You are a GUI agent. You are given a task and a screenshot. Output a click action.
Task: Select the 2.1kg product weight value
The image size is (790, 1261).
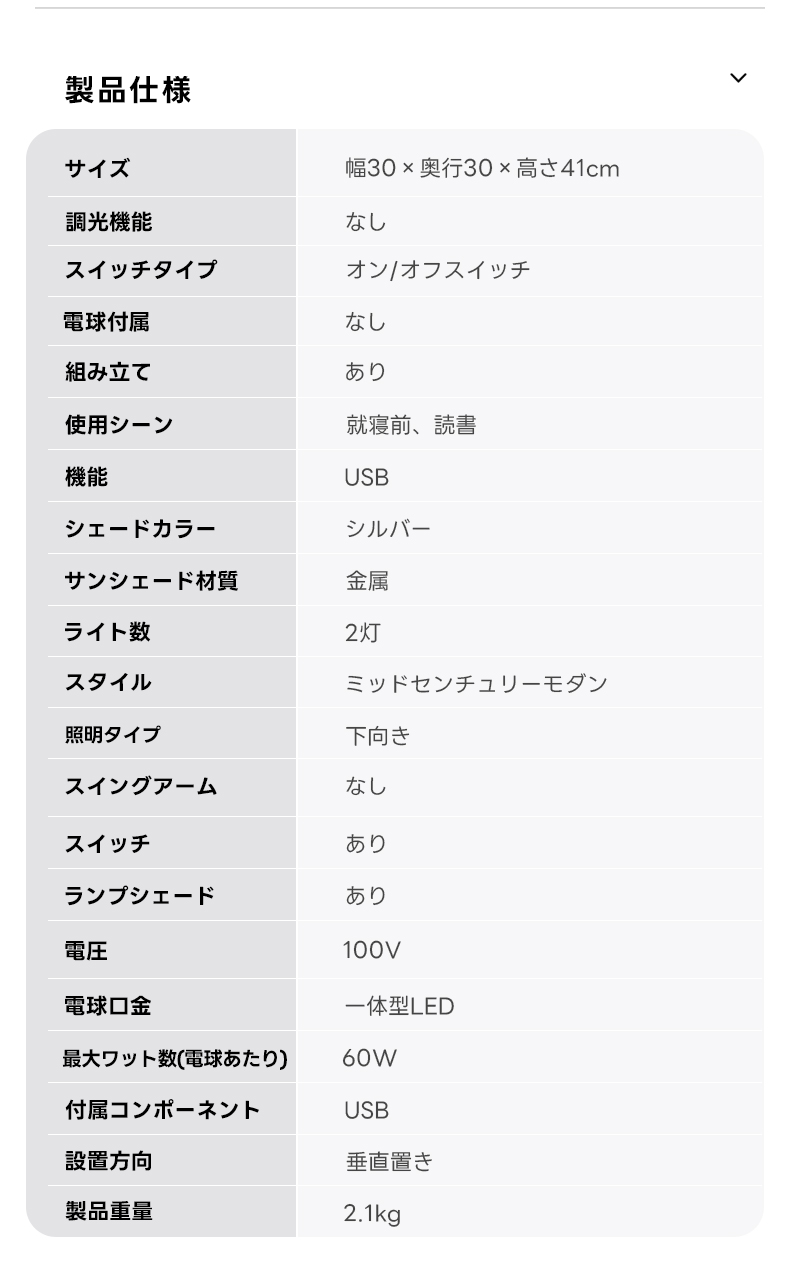(372, 1214)
